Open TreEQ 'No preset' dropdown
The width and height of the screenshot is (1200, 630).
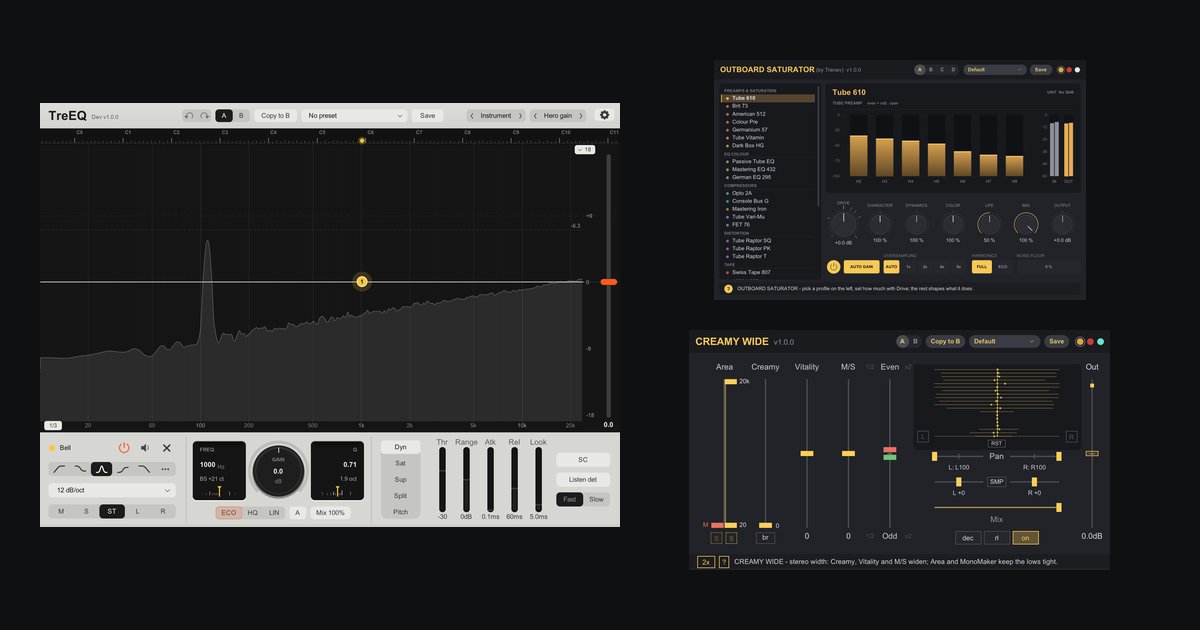click(356, 116)
